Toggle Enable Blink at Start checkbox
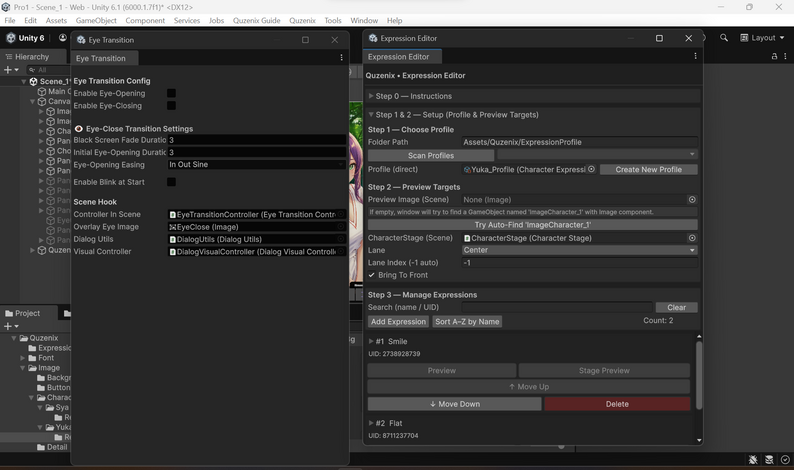This screenshot has width=794, height=470. pos(171,182)
